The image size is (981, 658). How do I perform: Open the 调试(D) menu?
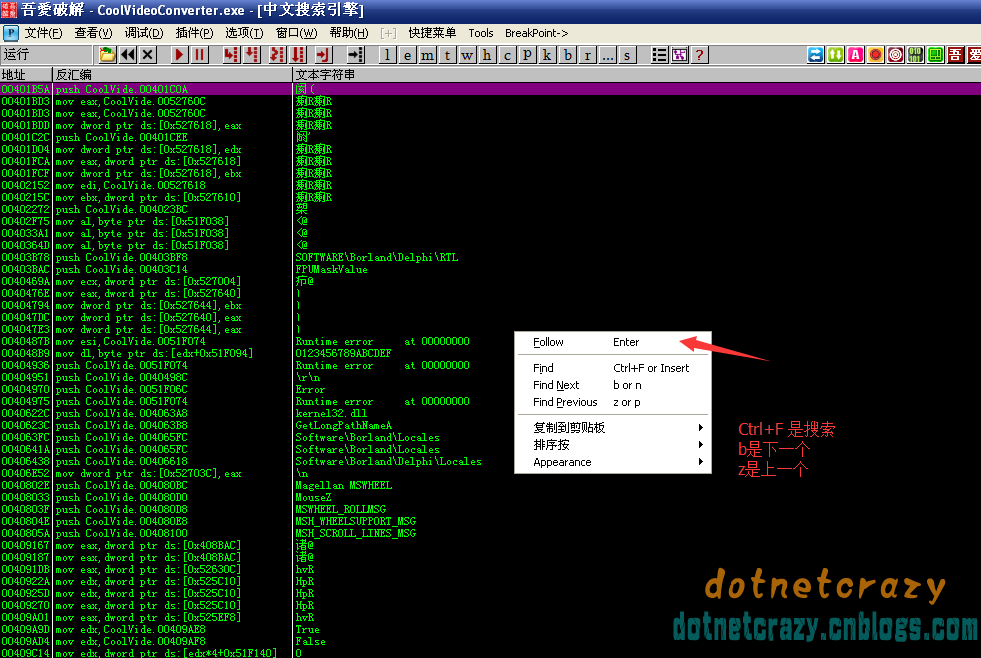point(144,33)
